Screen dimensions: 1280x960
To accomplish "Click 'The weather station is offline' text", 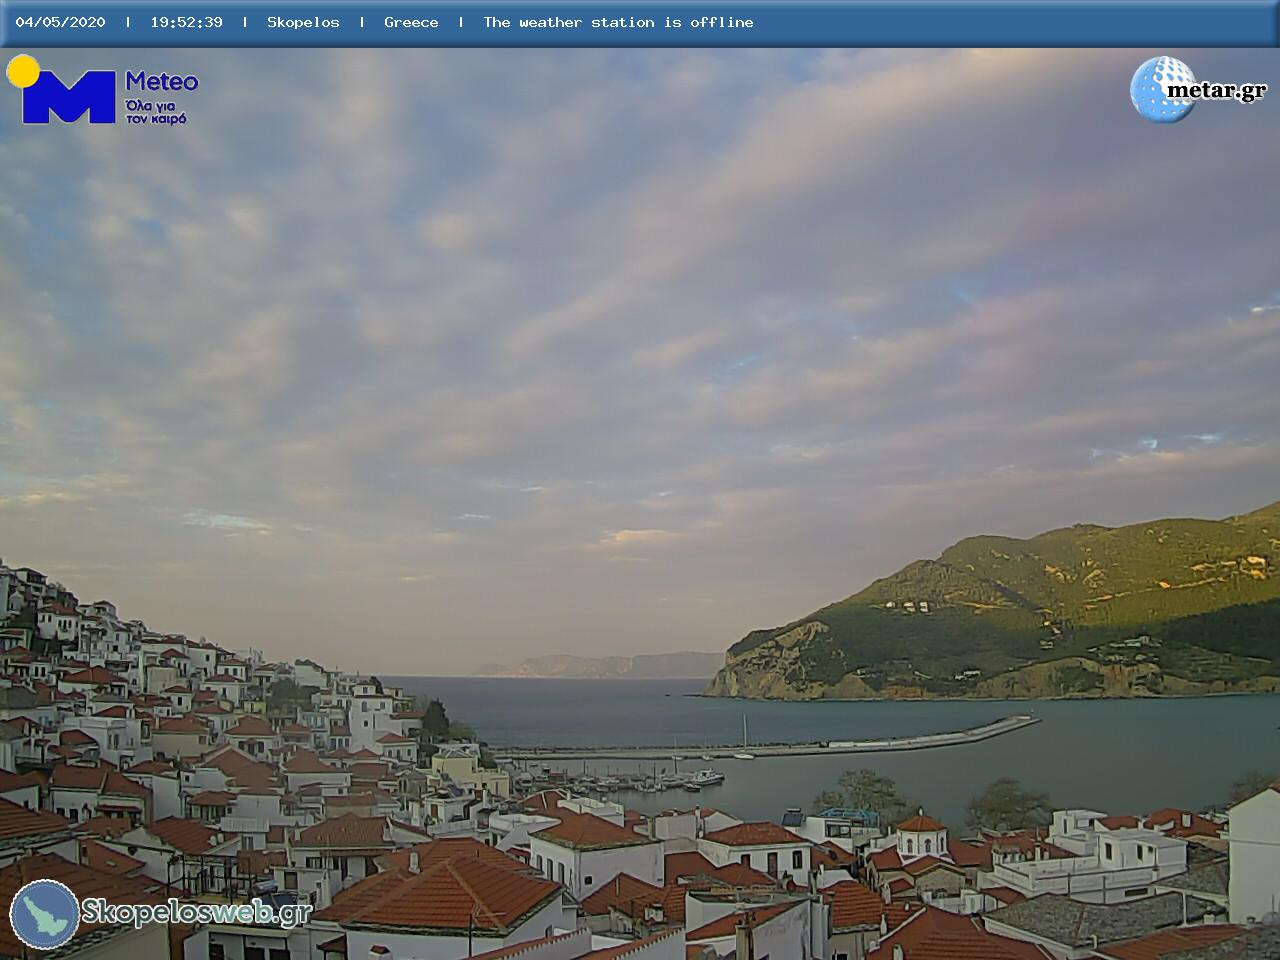I will pyautogui.click(x=618, y=22).
